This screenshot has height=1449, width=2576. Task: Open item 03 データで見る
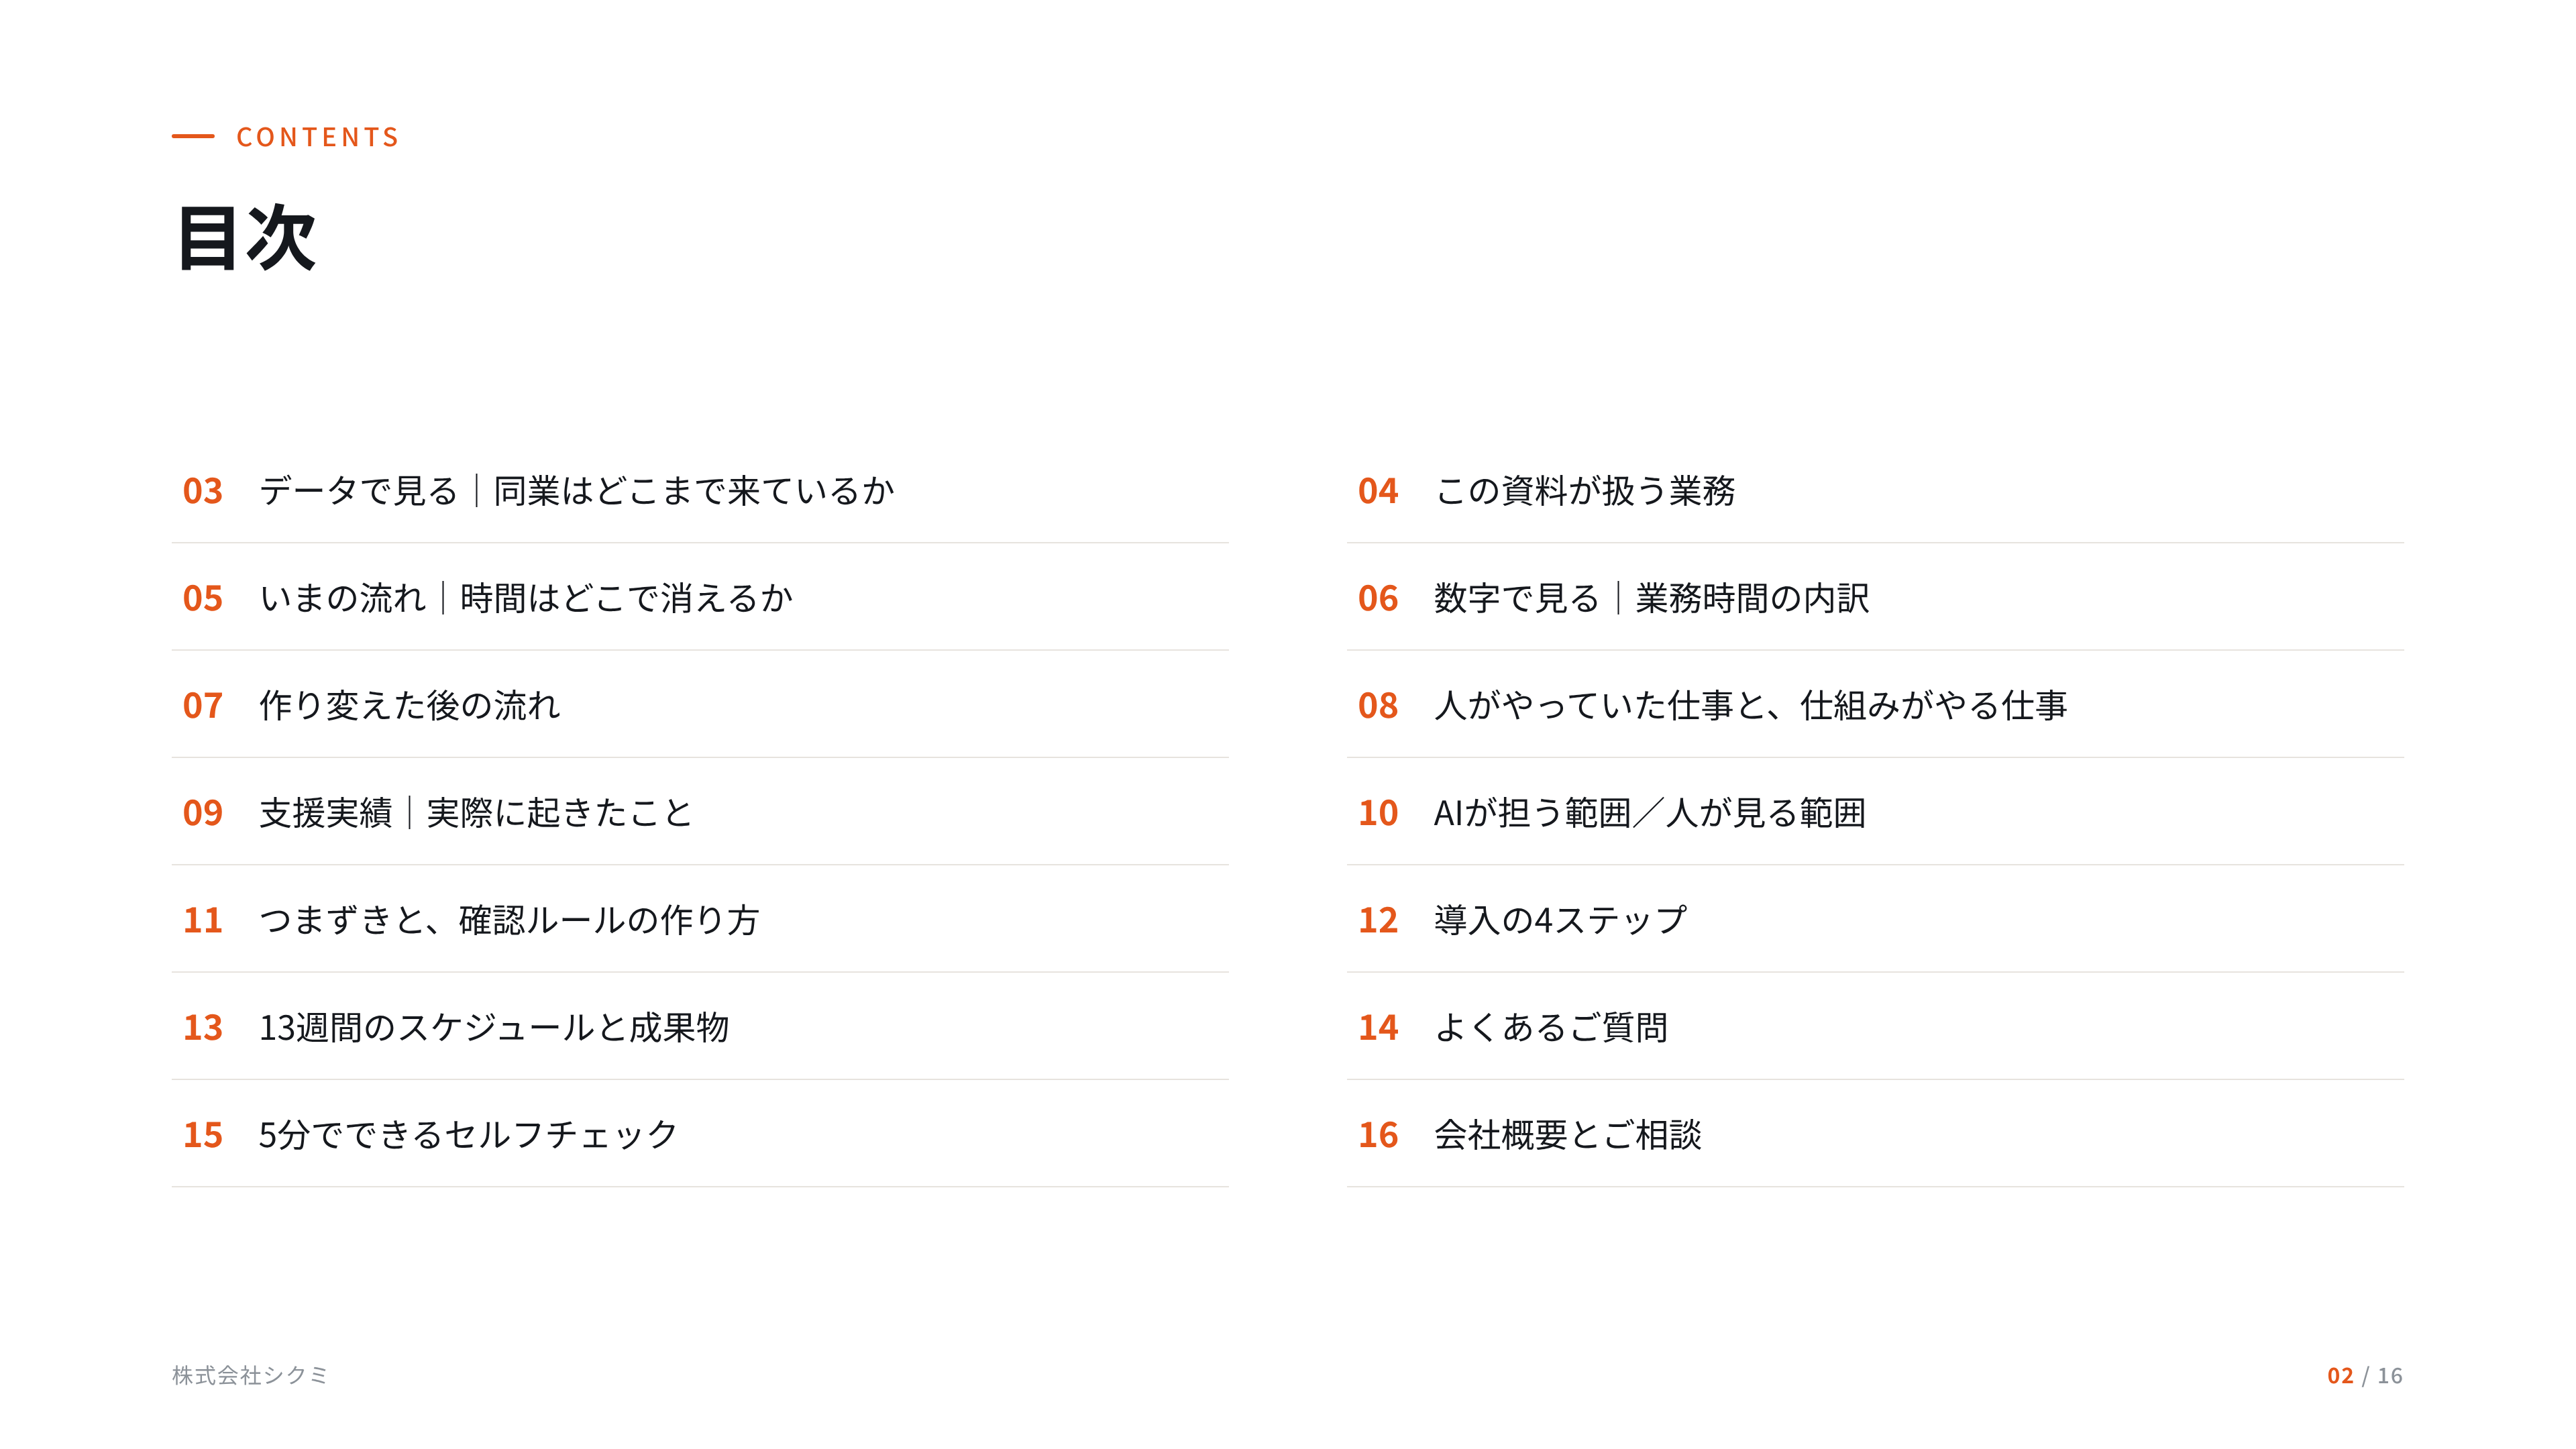click(x=700, y=490)
